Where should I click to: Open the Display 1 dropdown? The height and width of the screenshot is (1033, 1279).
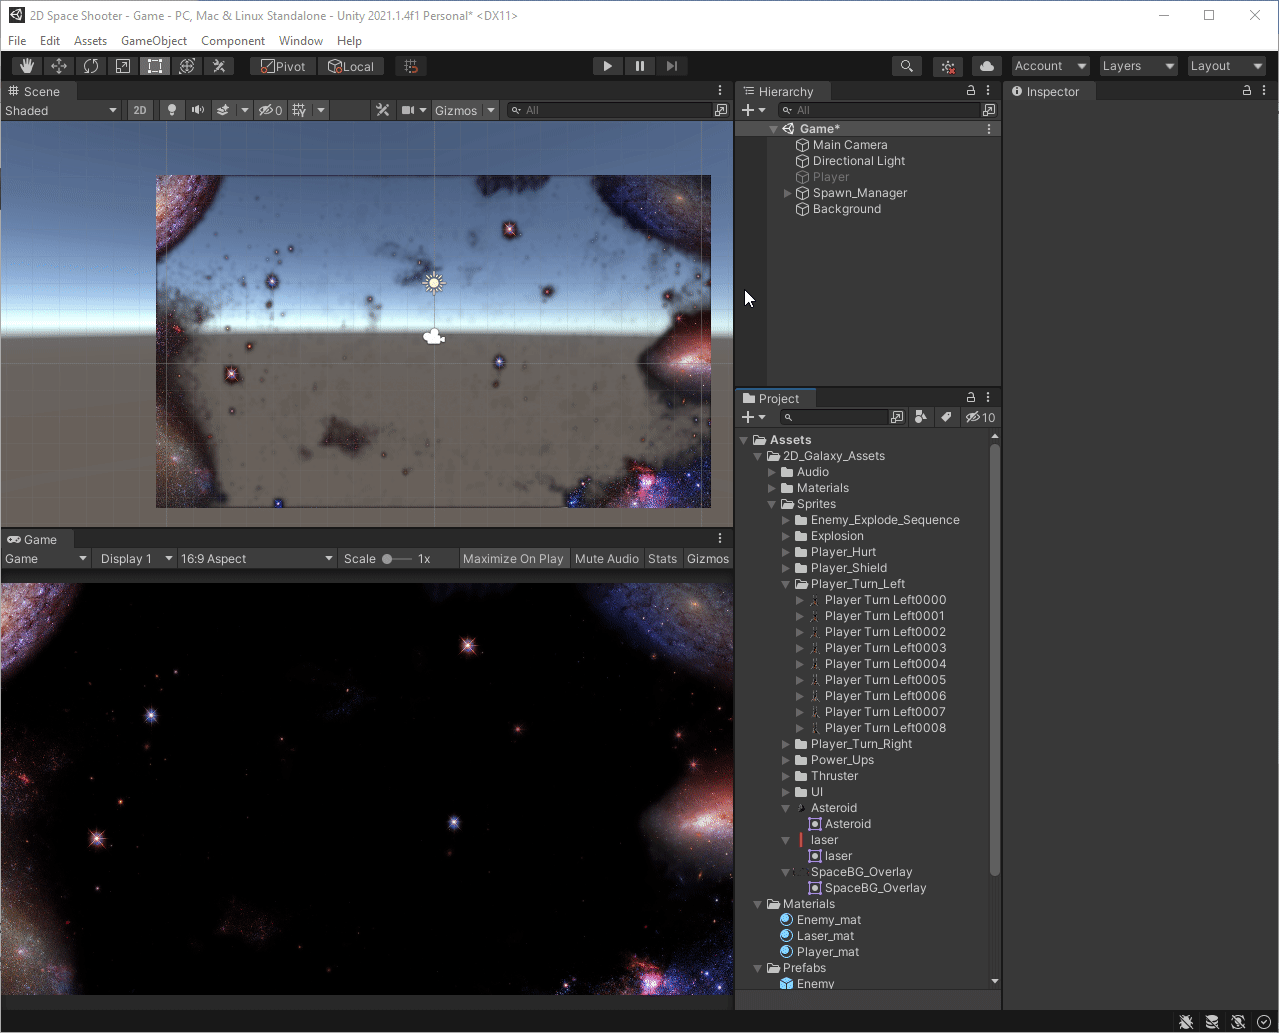point(134,559)
